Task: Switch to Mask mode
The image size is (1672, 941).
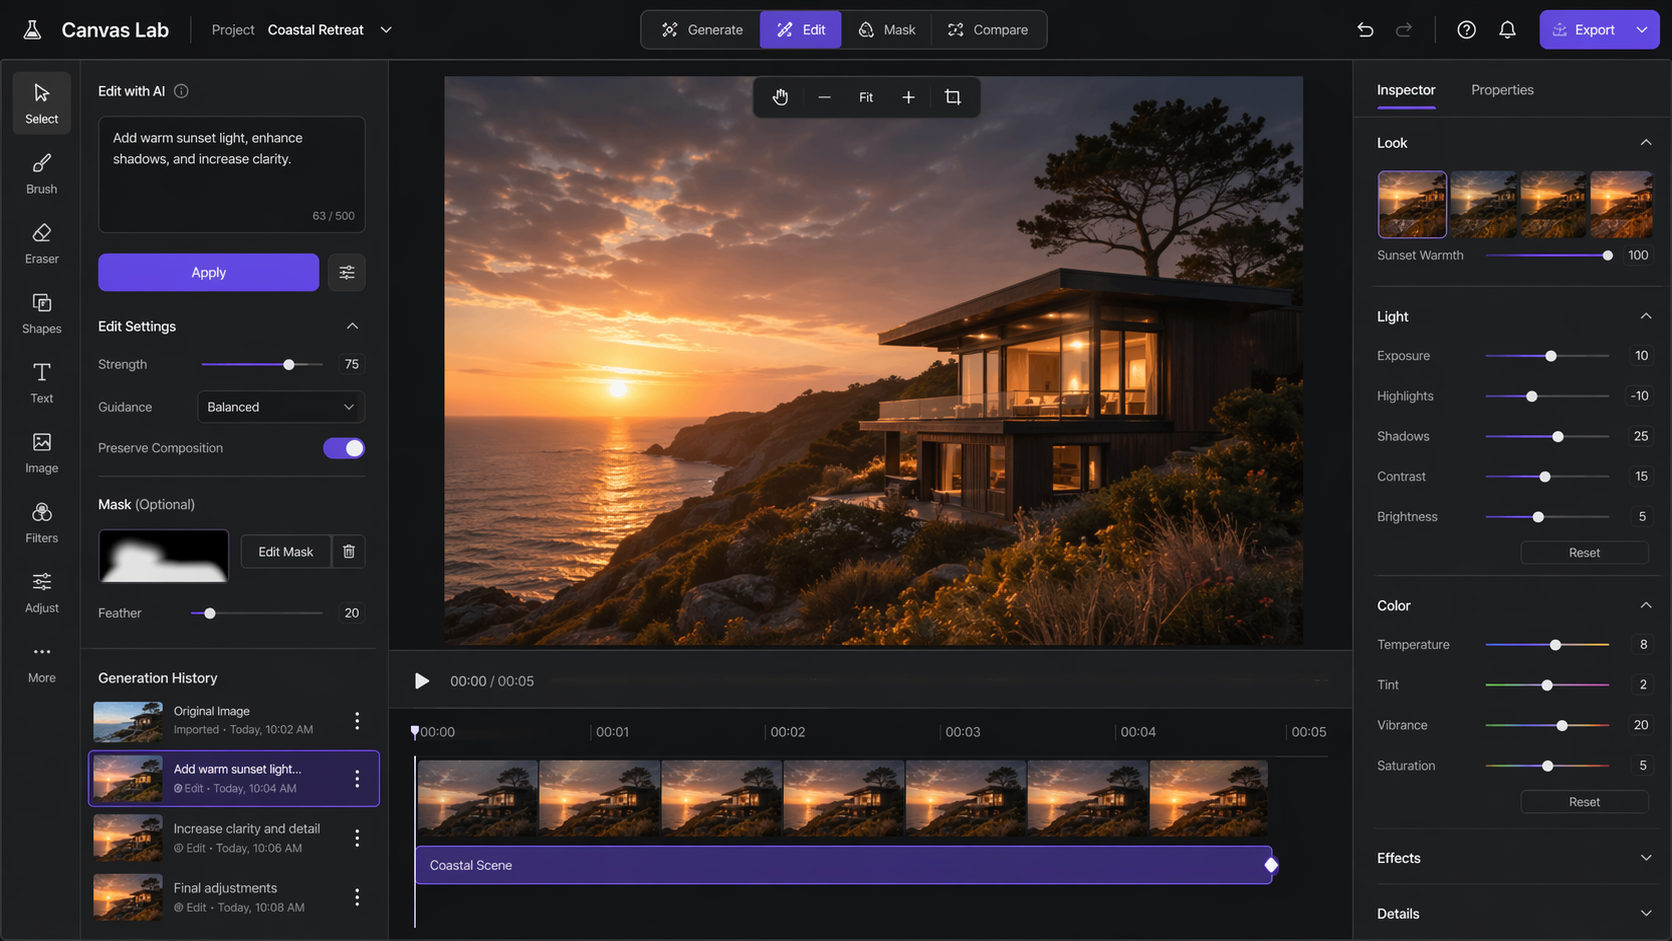Action: tap(886, 30)
